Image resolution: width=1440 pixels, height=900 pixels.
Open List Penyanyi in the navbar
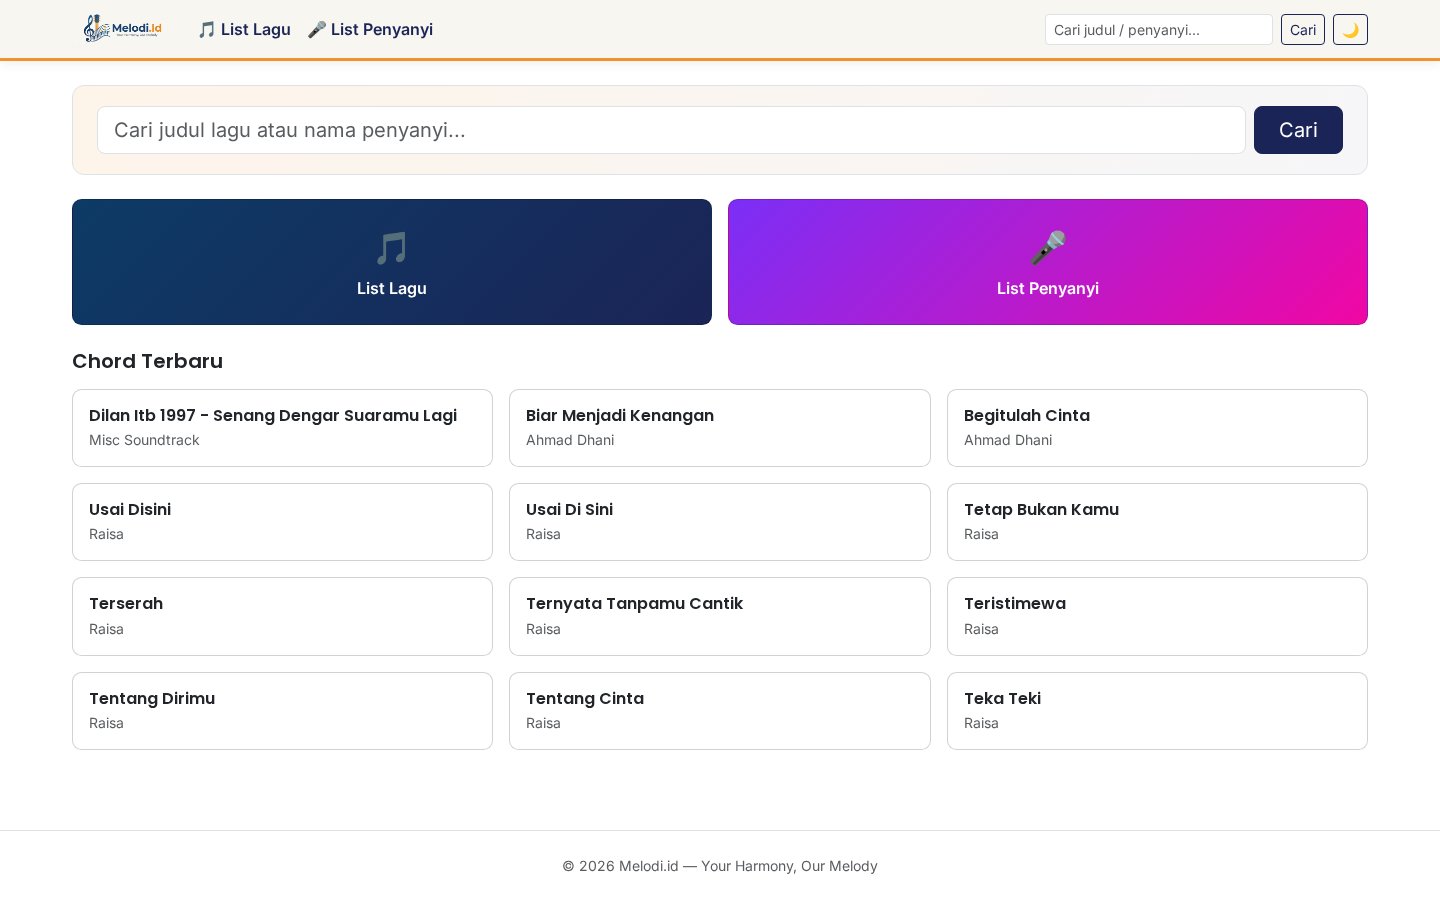[x=370, y=30]
